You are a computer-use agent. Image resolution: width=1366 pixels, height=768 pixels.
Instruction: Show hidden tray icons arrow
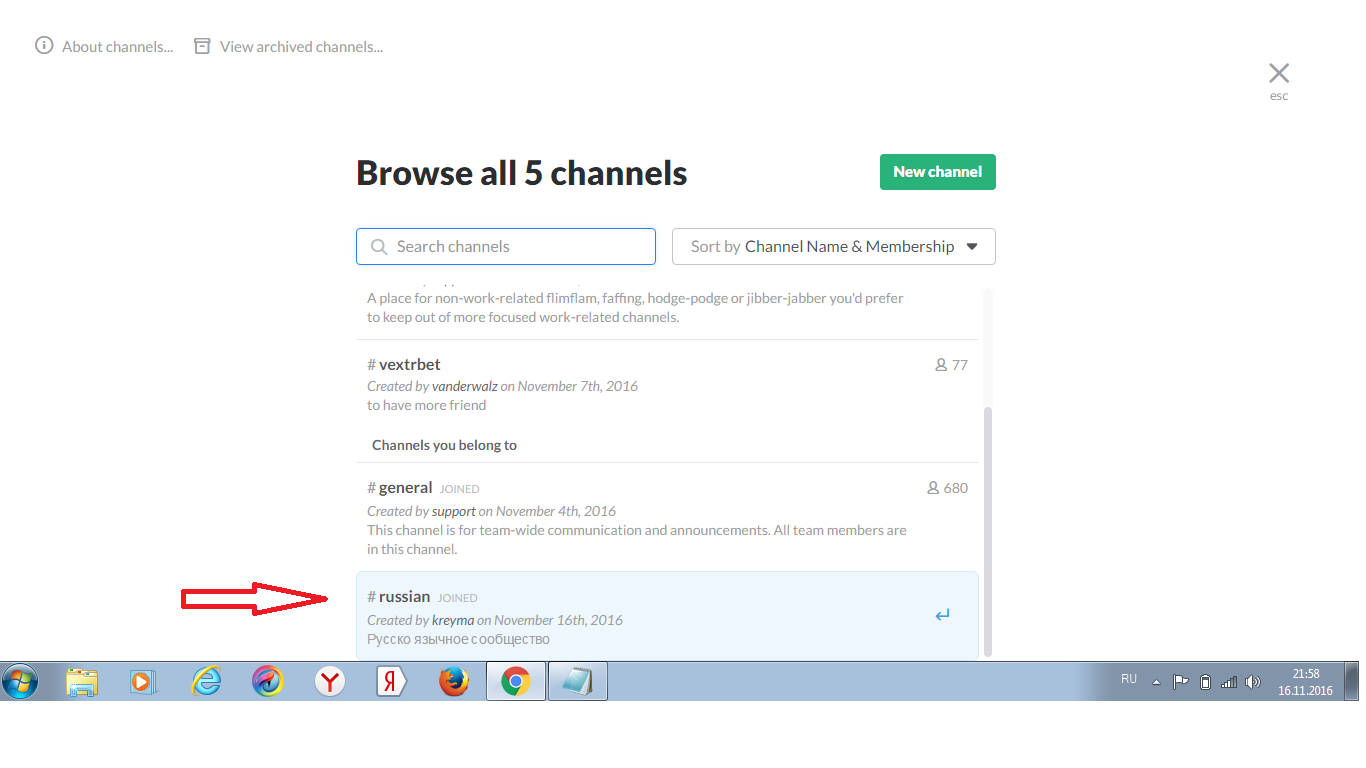[1157, 682]
